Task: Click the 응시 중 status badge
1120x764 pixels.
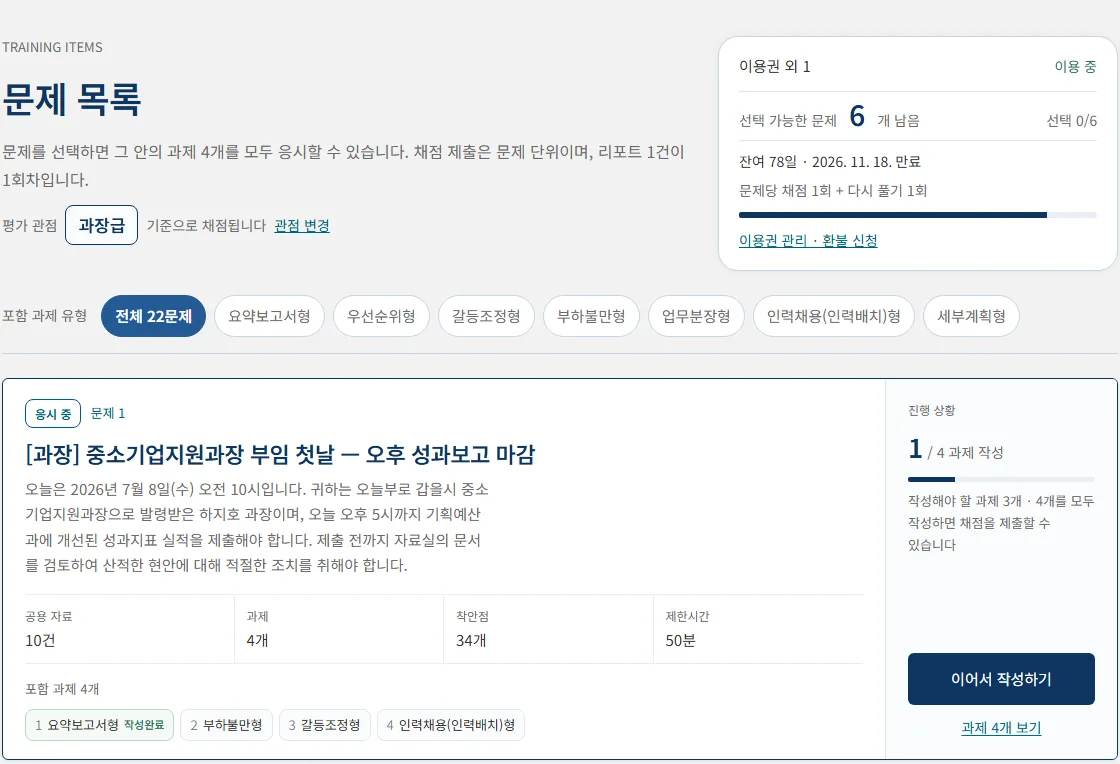Action: (x=53, y=413)
